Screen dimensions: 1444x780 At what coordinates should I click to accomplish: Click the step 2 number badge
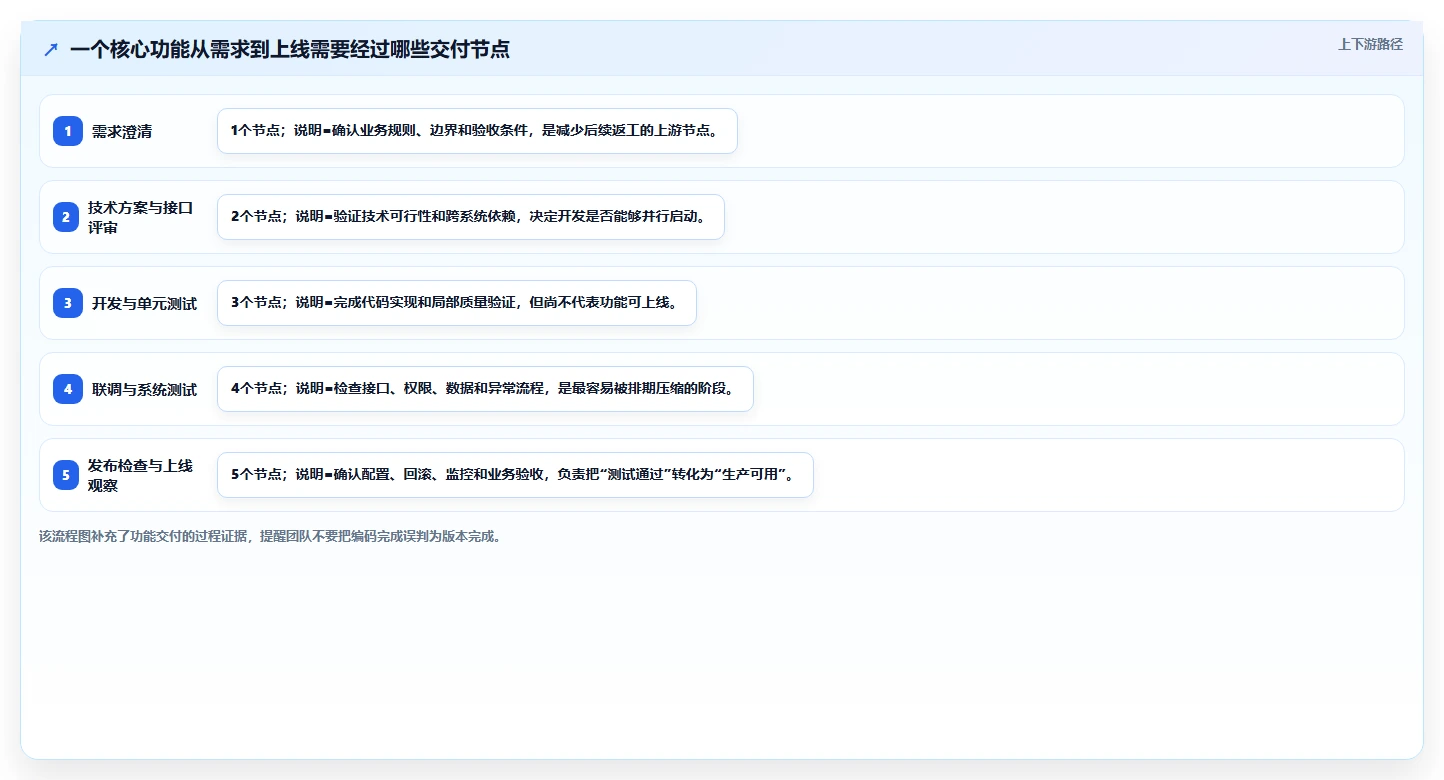tap(66, 217)
